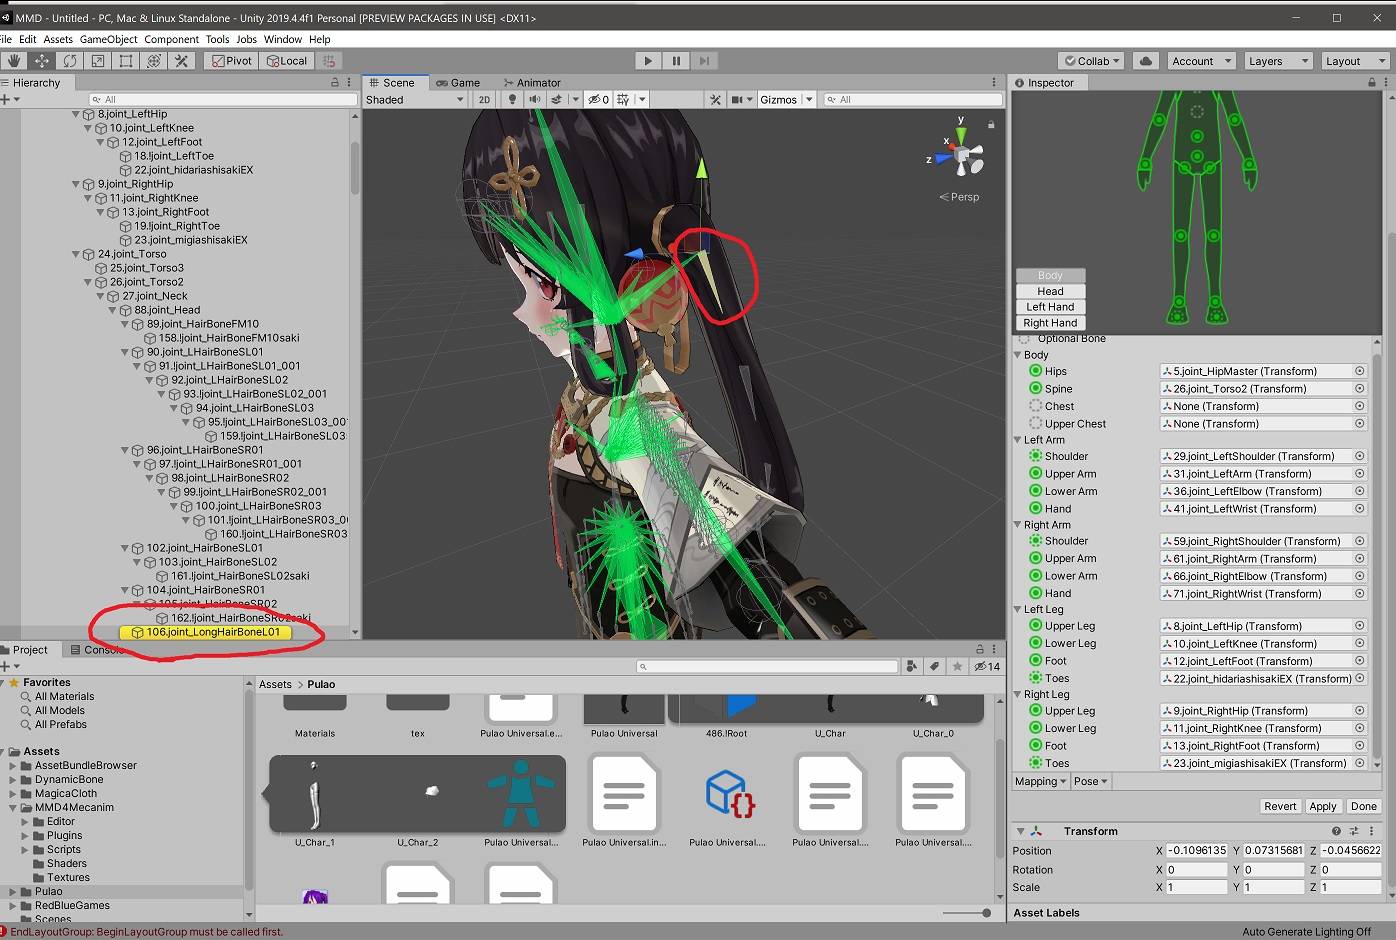Open the Account dropdown

point(1201,61)
